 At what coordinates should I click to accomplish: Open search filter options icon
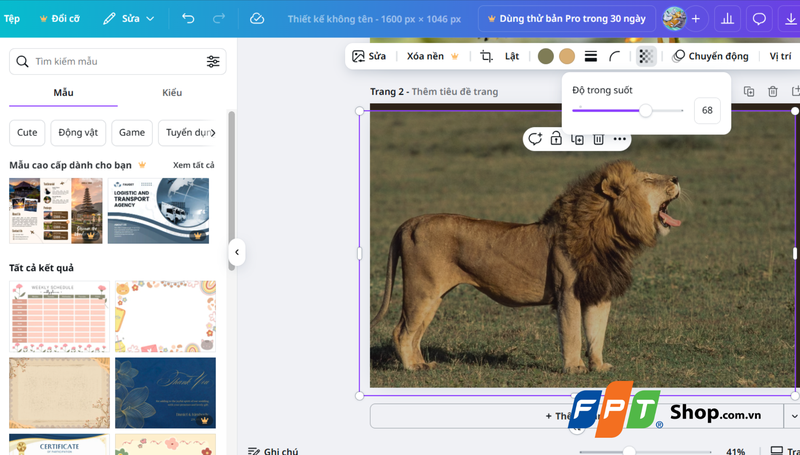pyautogui.click(x=213, y=62)
